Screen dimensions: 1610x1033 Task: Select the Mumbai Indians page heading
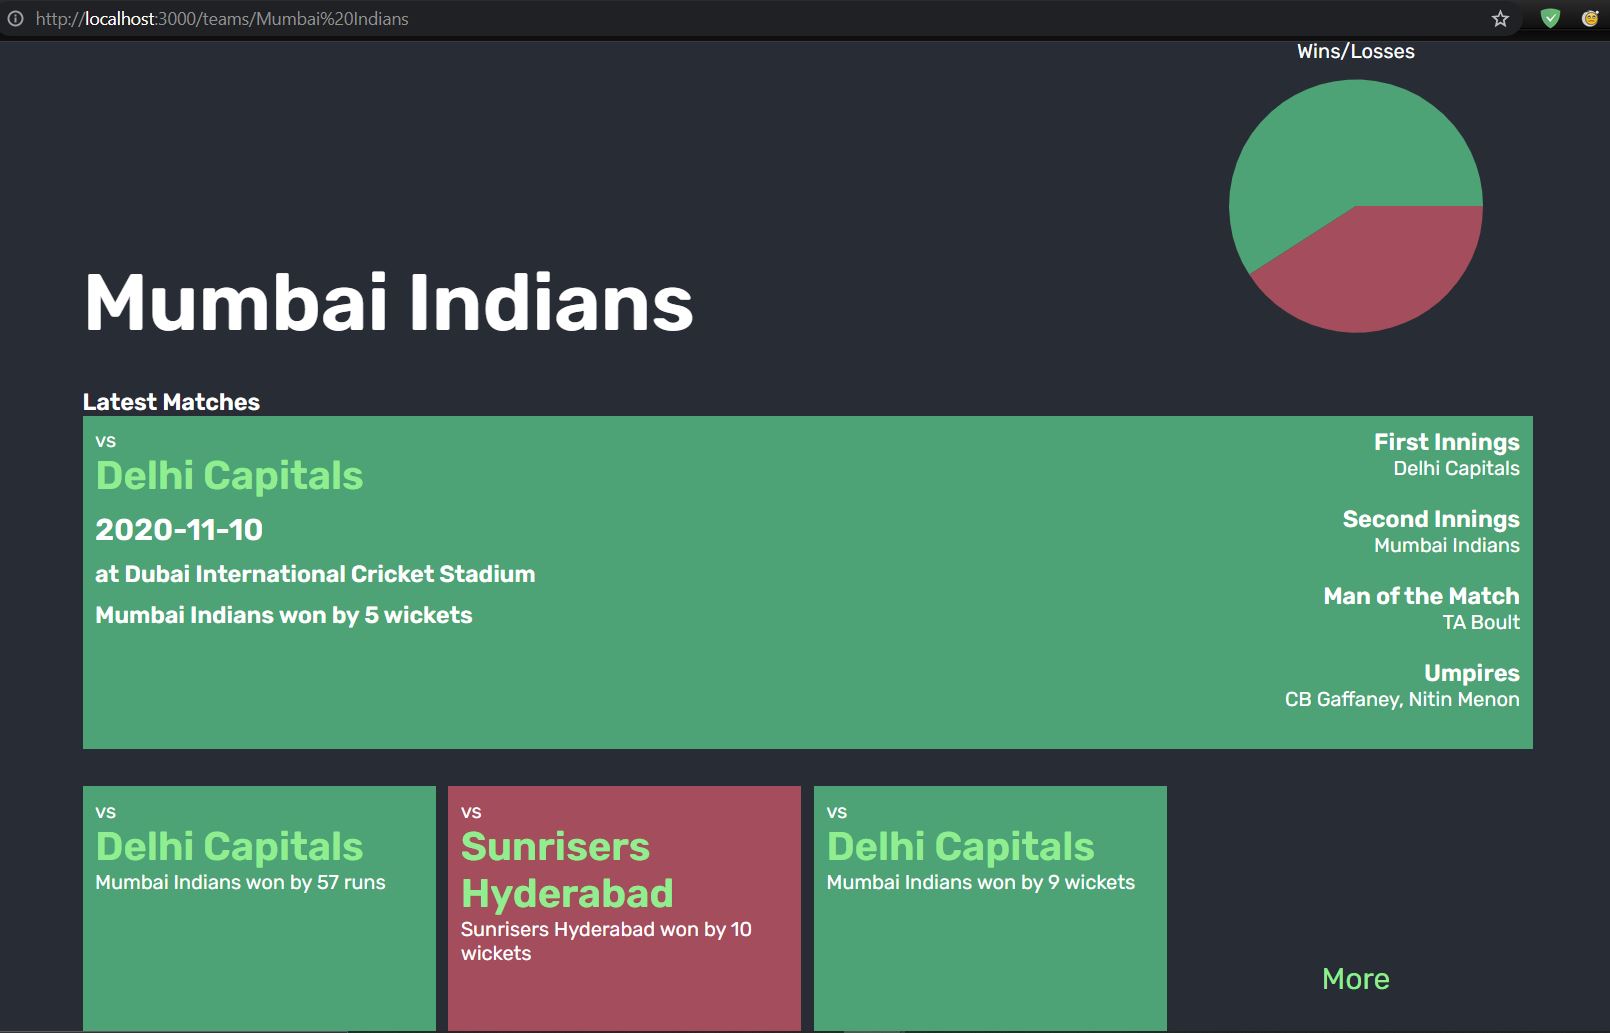(389, 302)
